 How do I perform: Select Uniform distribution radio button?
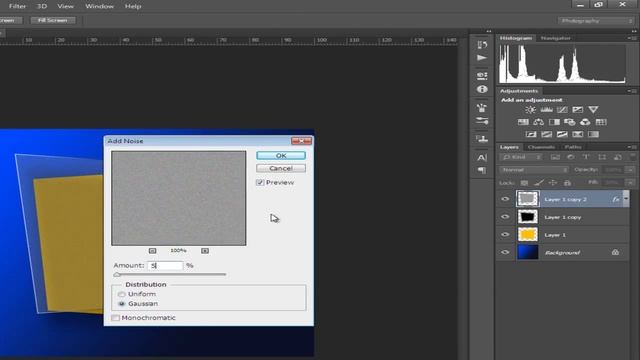(122, 294)
